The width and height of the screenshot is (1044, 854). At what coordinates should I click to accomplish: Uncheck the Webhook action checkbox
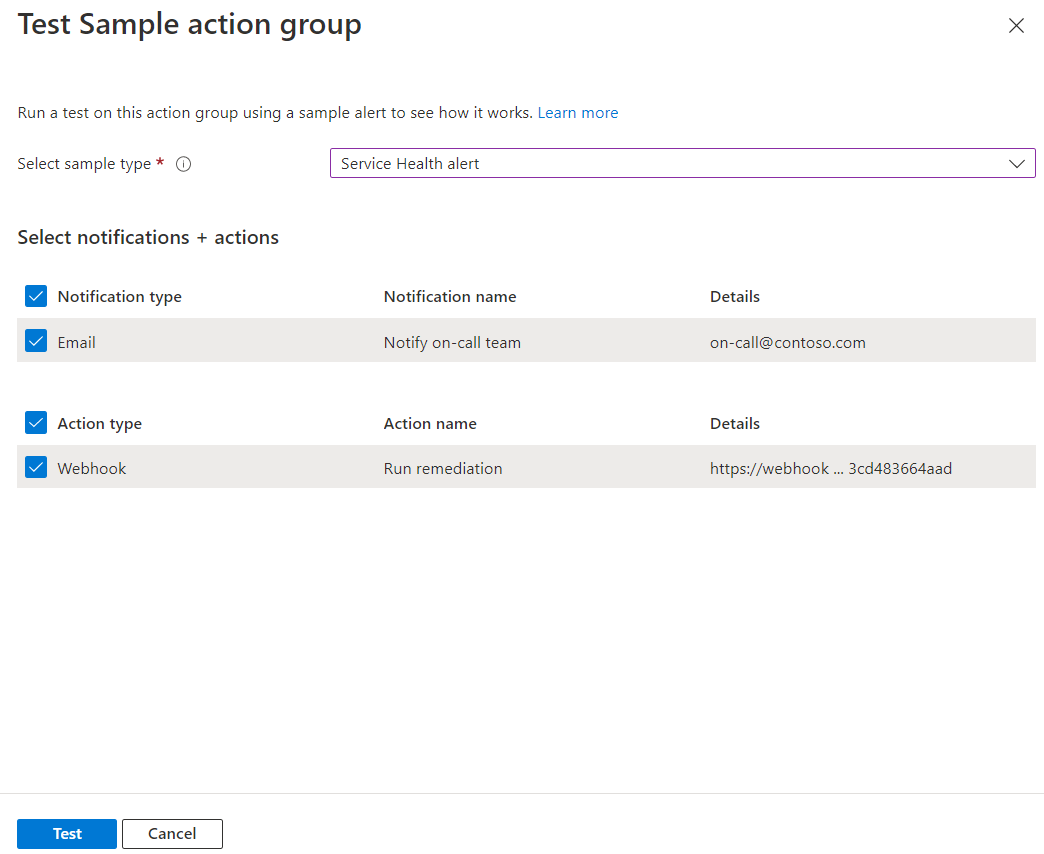click(x=36, y=467)
